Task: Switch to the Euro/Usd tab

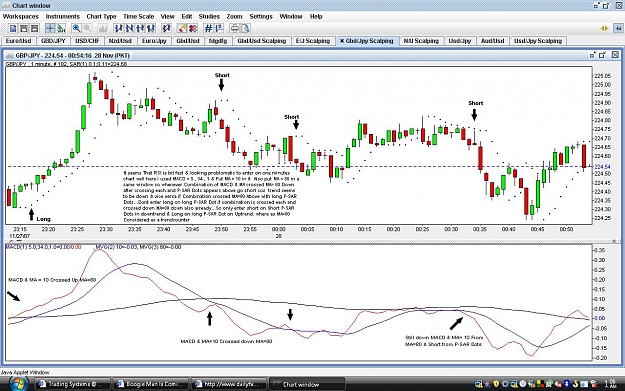Action: (18, 41)
